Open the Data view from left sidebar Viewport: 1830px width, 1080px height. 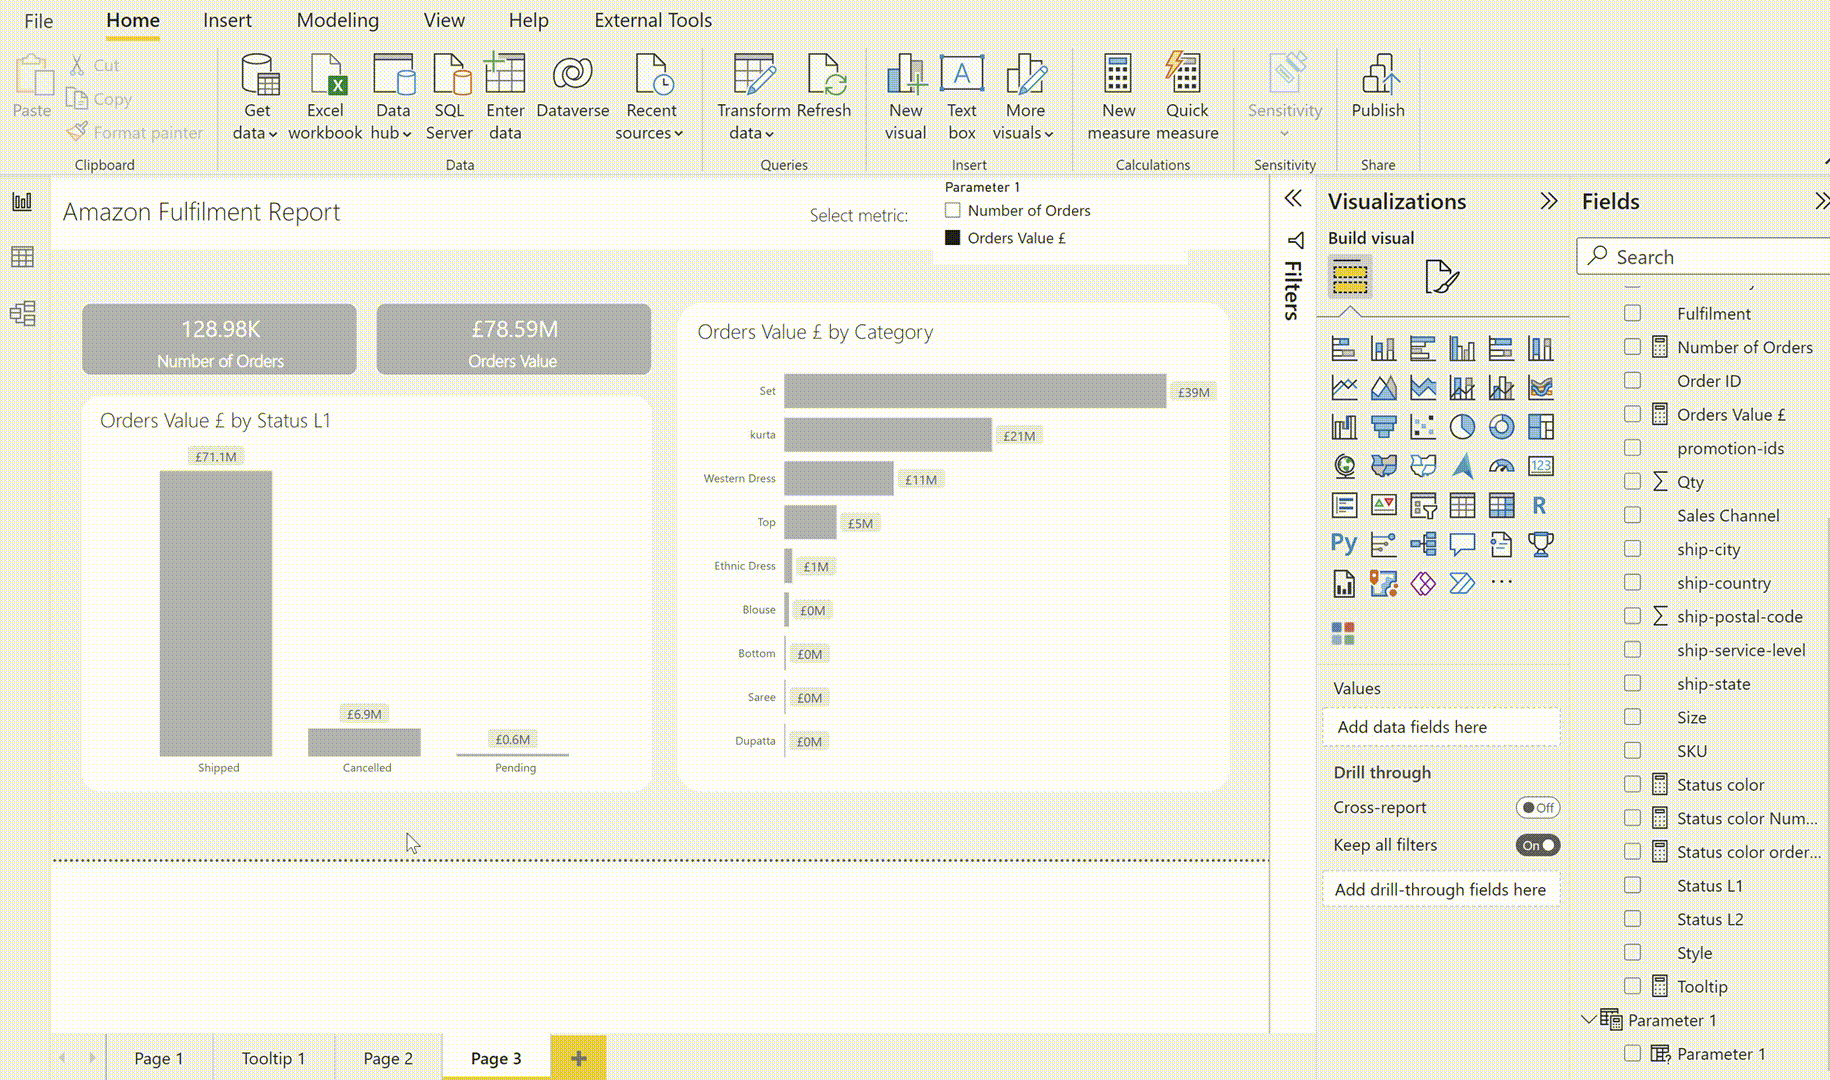point(22,257)
